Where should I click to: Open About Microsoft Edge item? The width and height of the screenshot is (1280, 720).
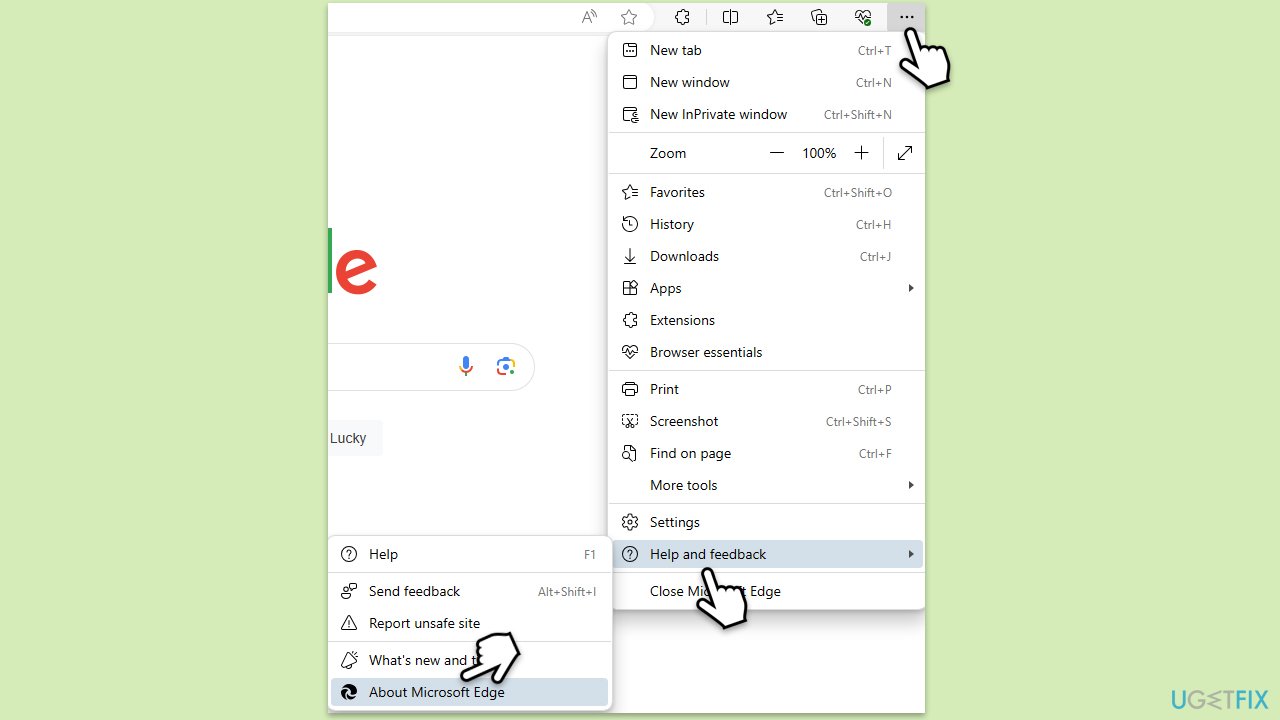pyautogui.click(x=469, y=692)
